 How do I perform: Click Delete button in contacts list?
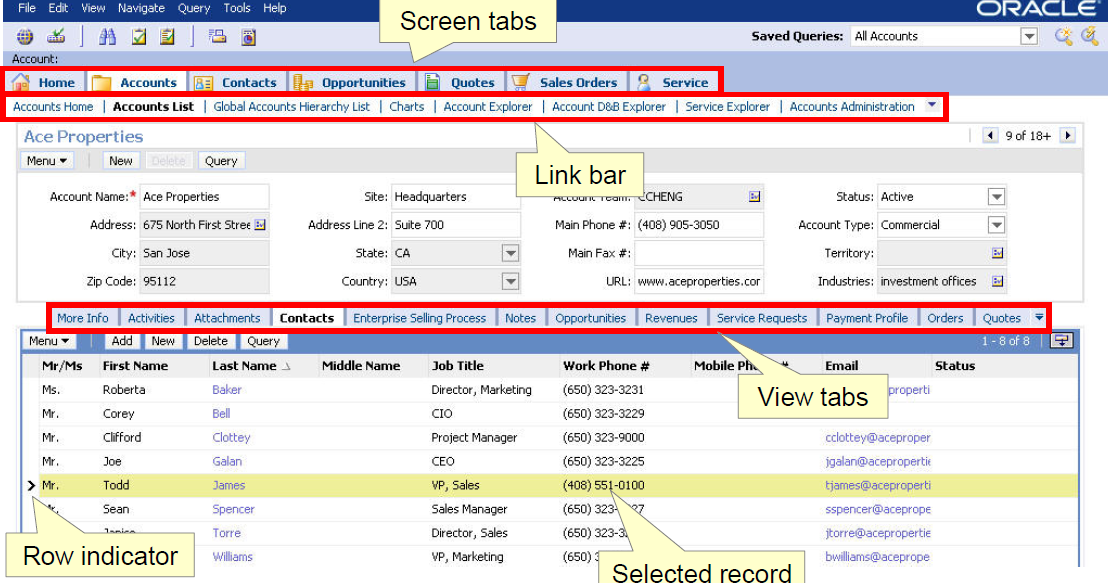[210, 341]
